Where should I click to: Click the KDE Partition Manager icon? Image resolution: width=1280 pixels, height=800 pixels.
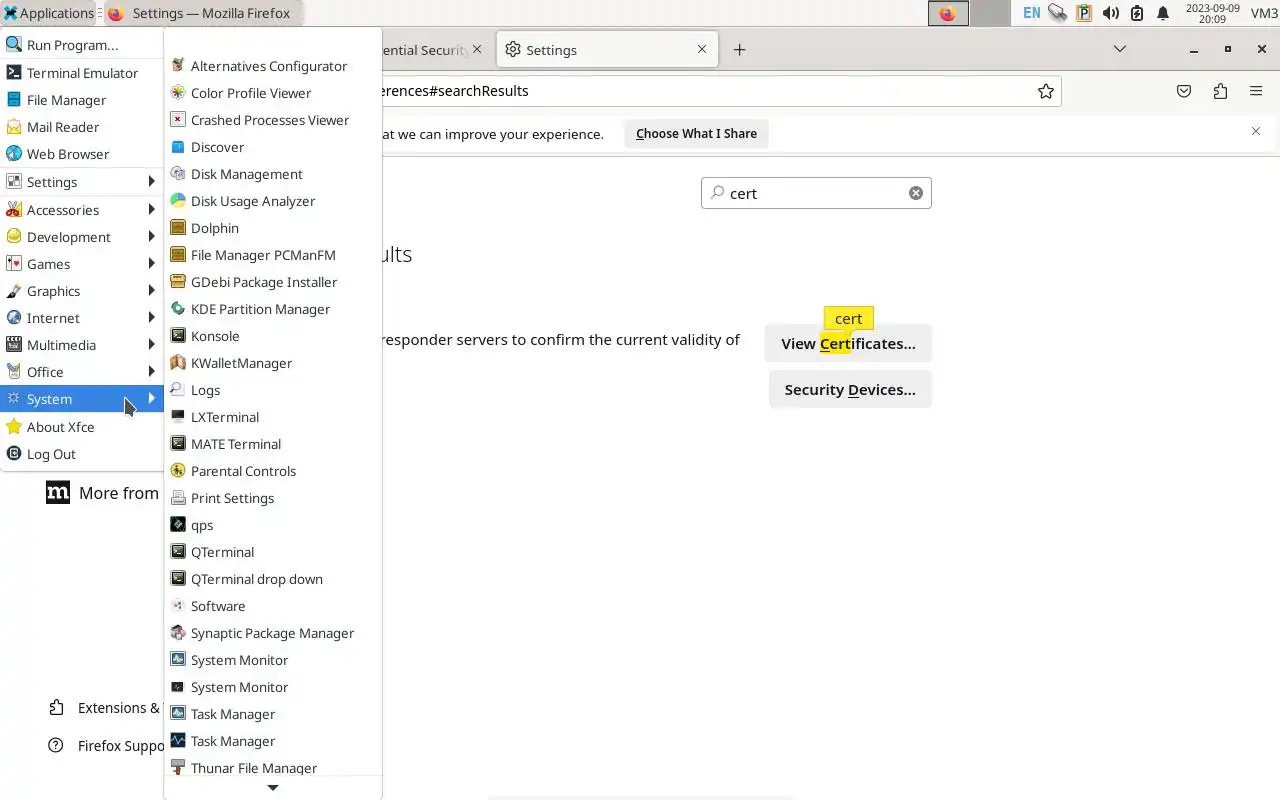coord(178,309)
